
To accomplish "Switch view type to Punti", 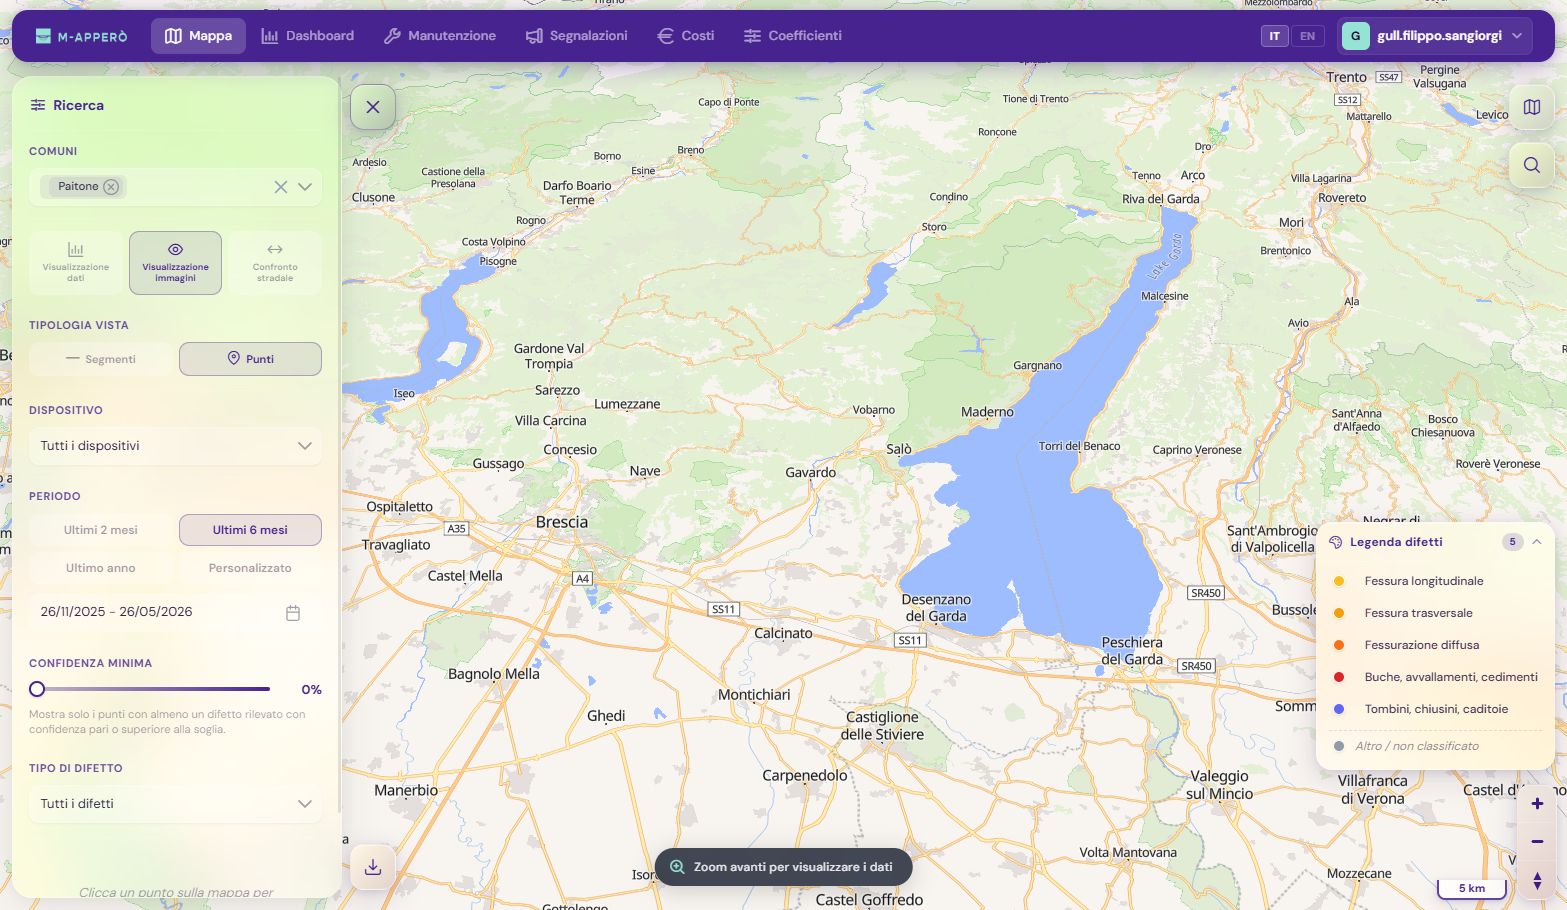I will [x=250, y=359].
